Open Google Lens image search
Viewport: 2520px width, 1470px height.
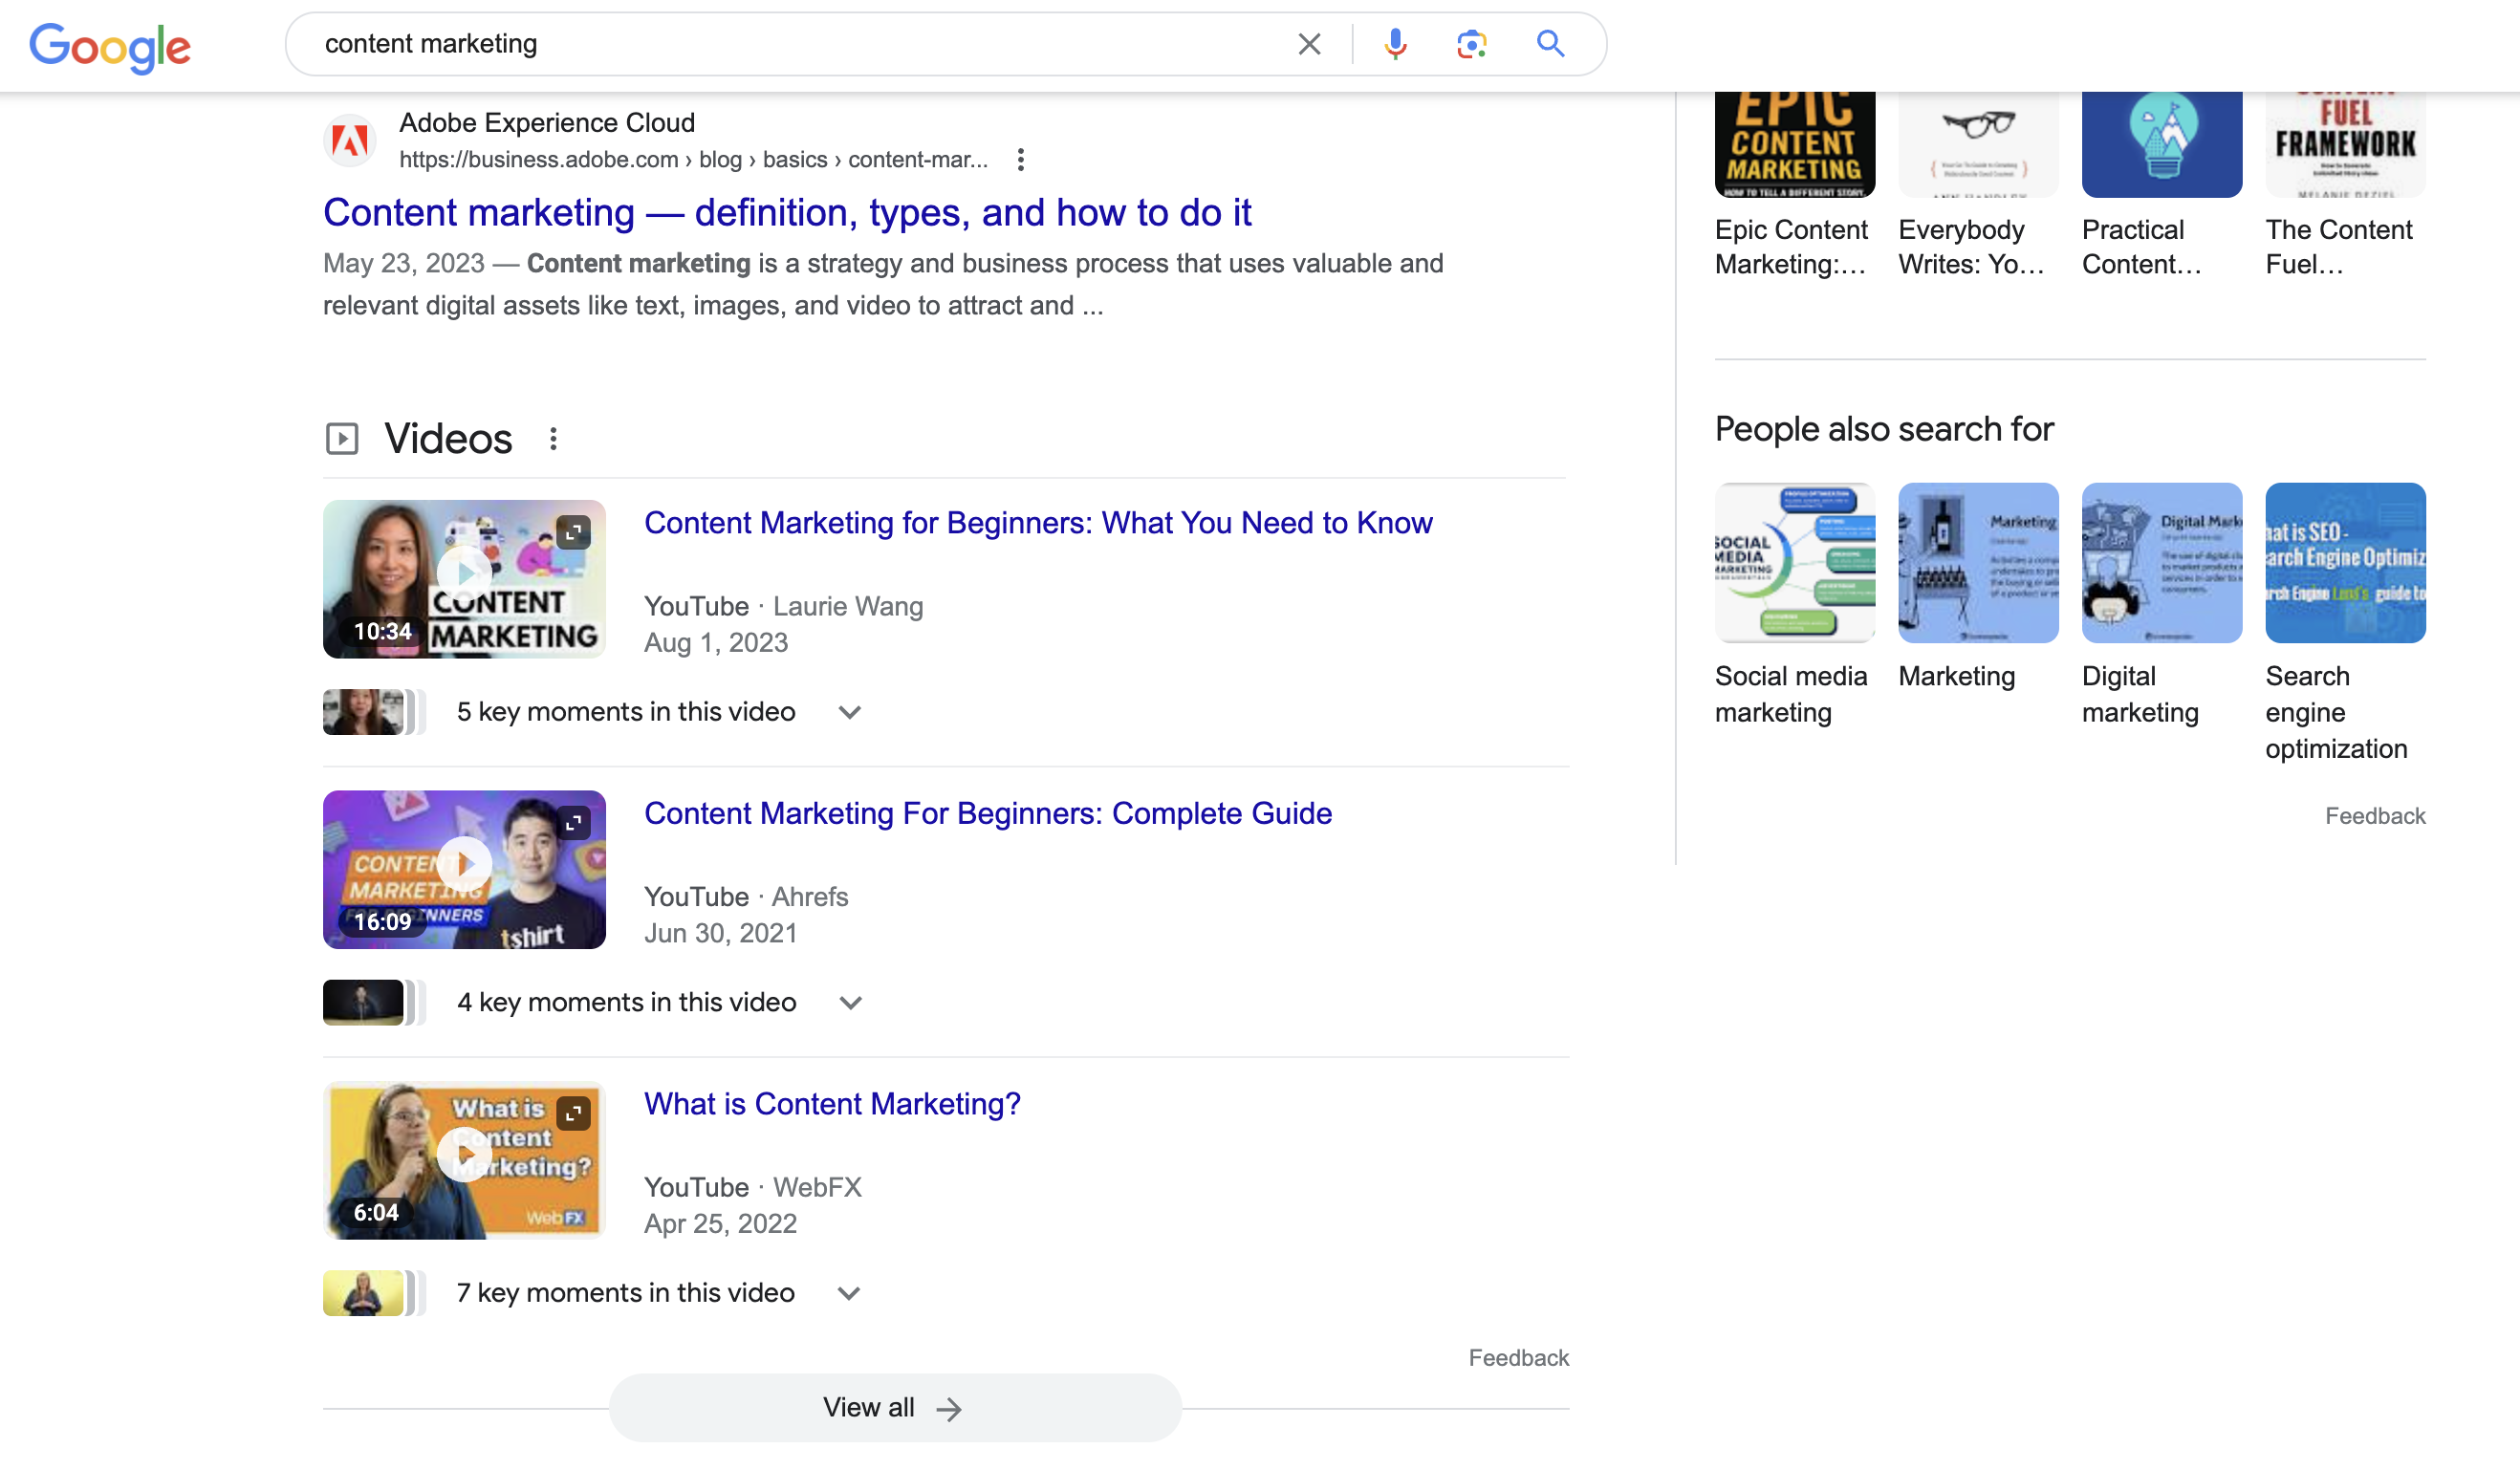1470,44
